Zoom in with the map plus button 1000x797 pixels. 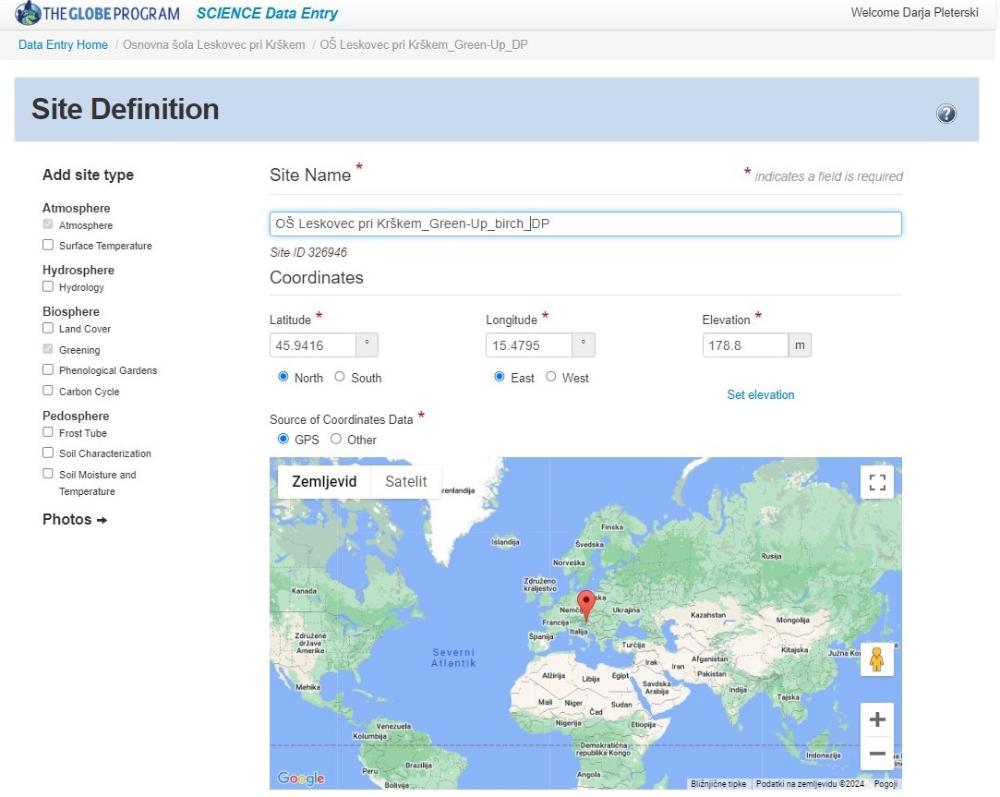pyautogui.click(x=876, y=719)
